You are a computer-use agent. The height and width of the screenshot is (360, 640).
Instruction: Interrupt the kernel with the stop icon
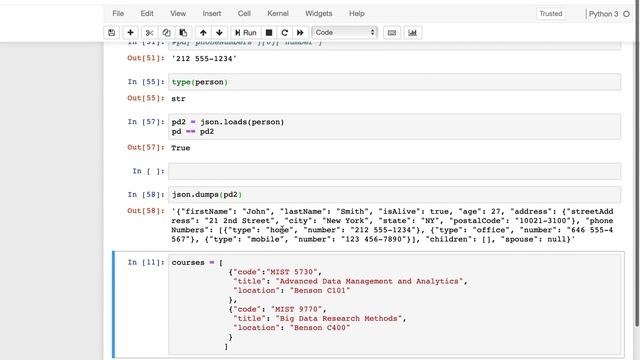point(269,33)
